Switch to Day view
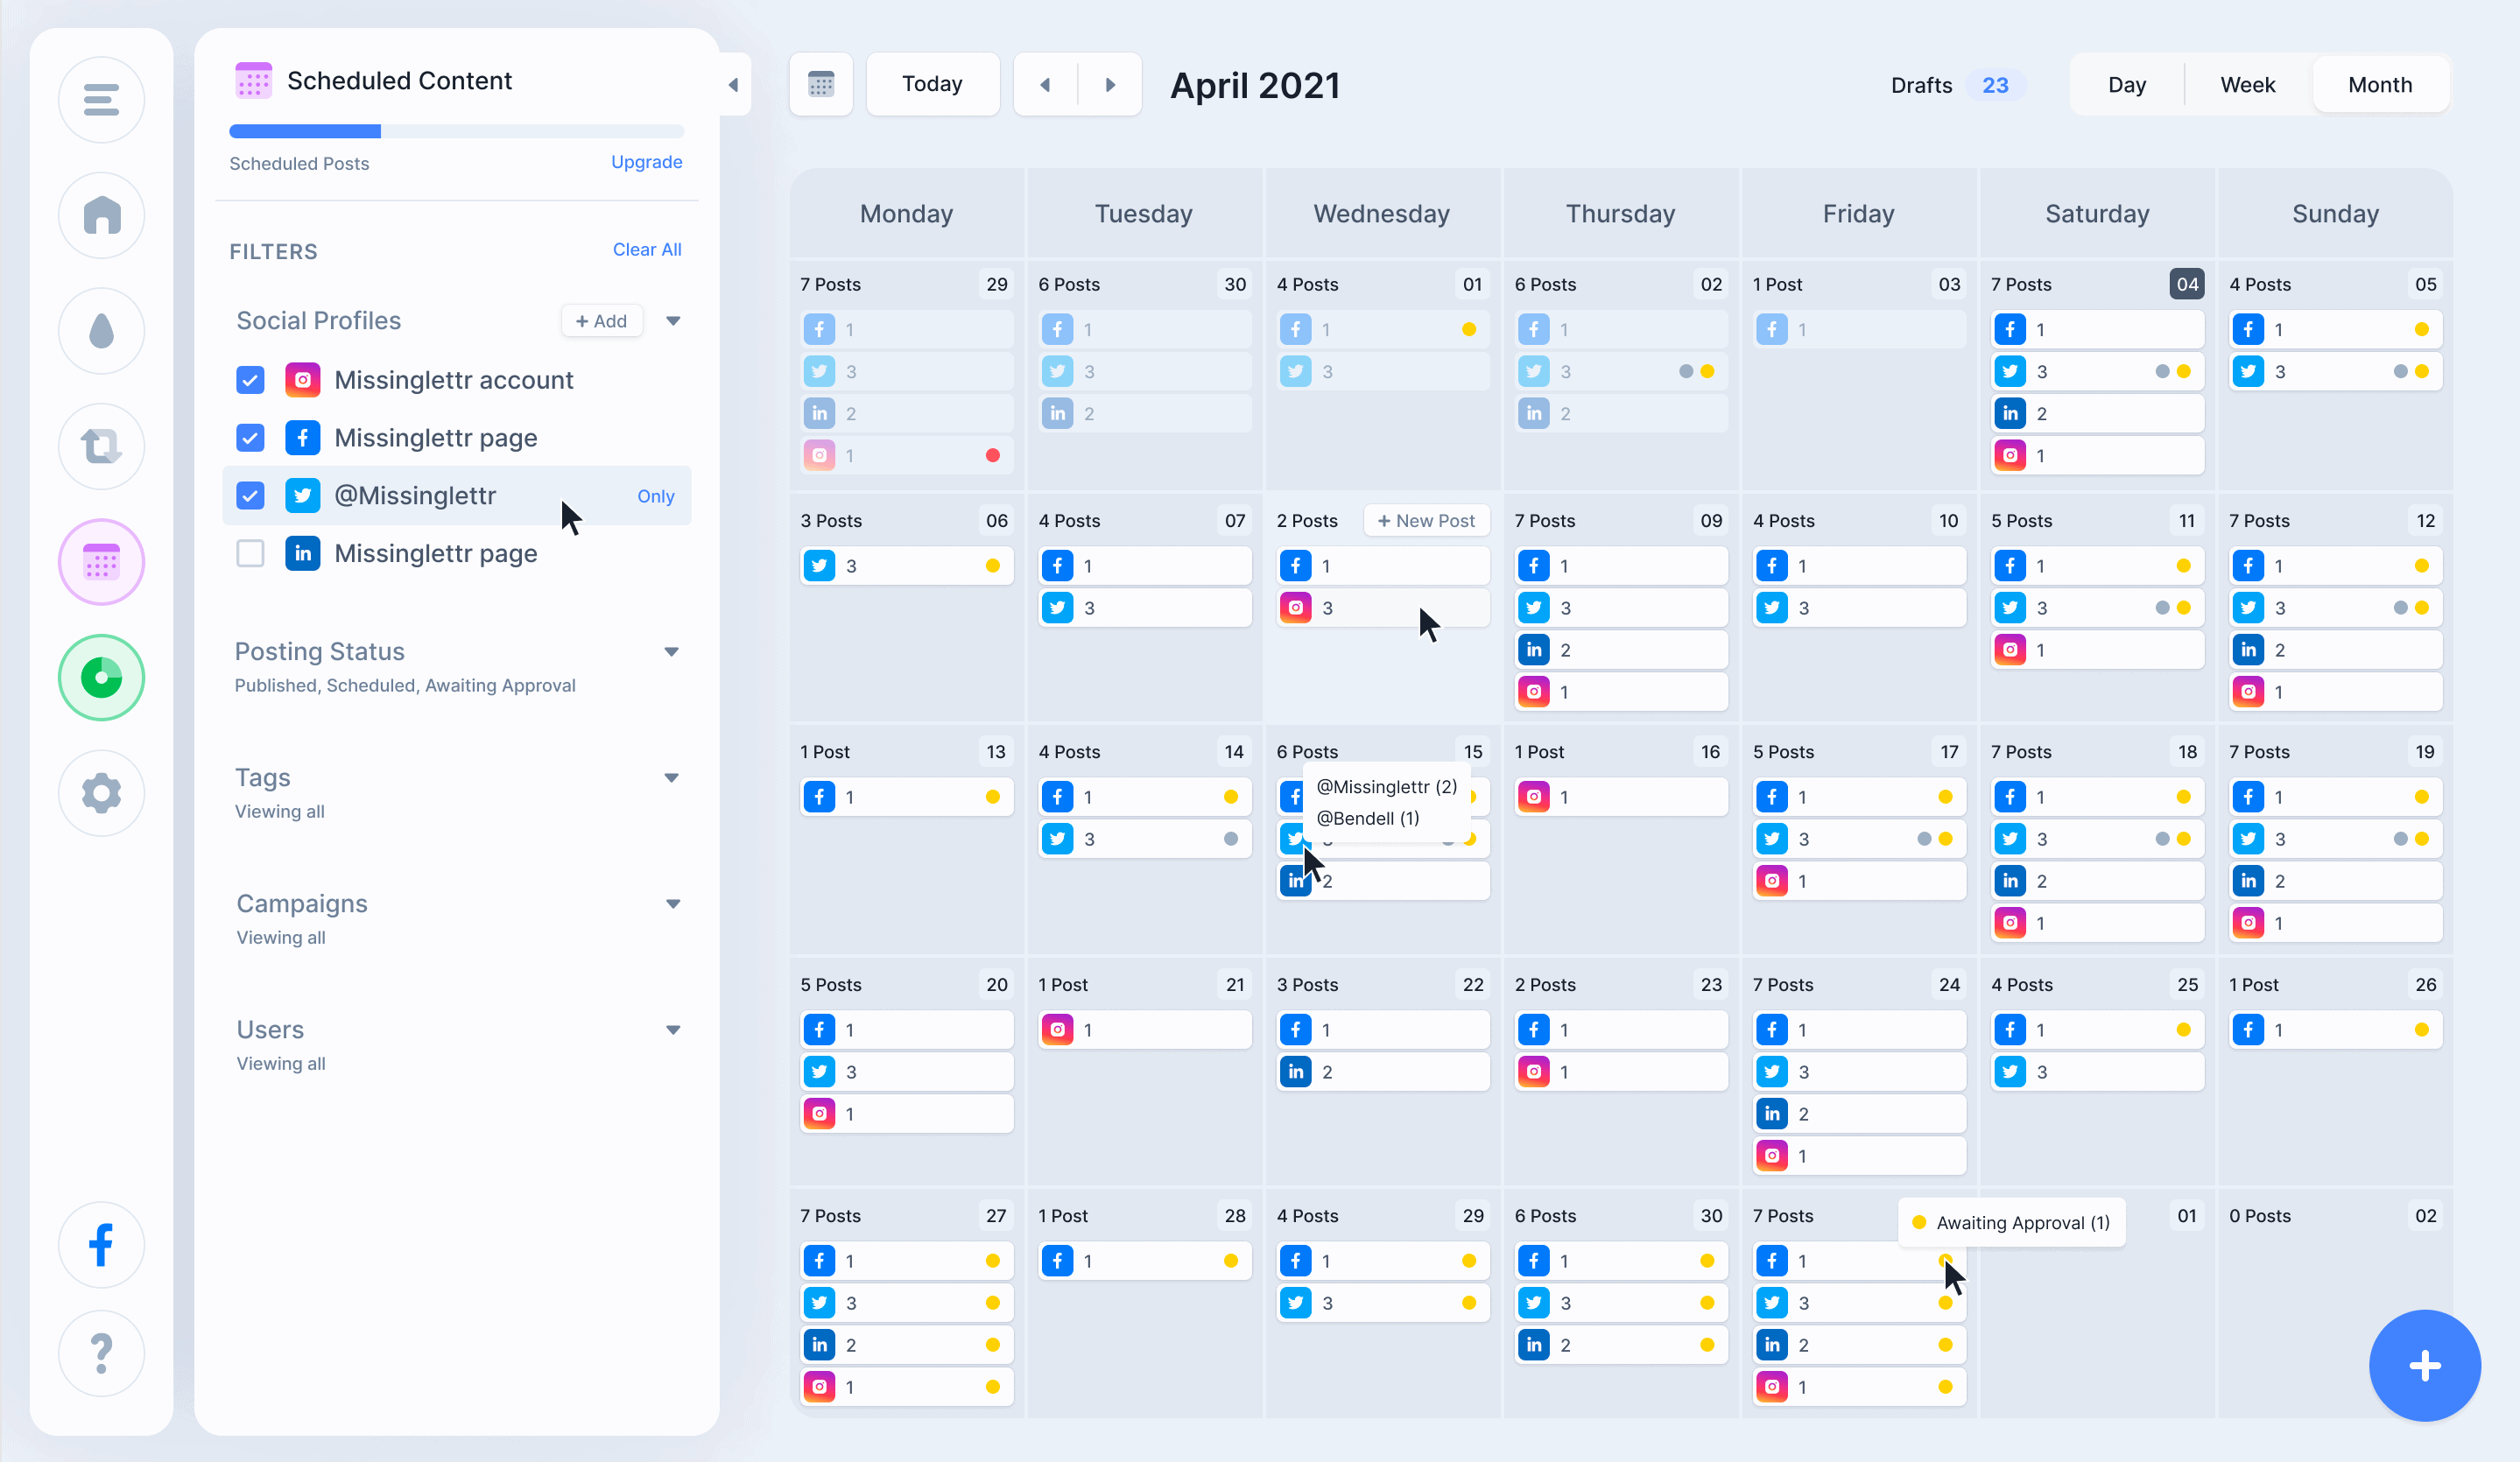This screenshot has height=1462, width=2520. pyautogui.click(x=2127, y=83)
